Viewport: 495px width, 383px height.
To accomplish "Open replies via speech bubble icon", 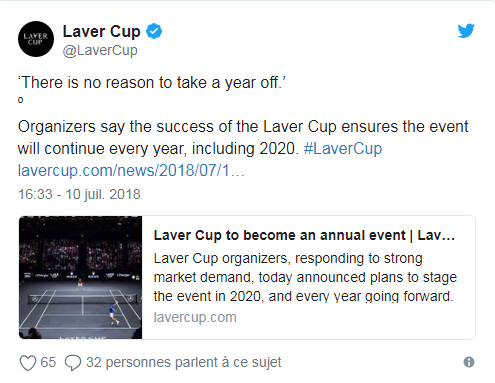I will pos(73,363).
